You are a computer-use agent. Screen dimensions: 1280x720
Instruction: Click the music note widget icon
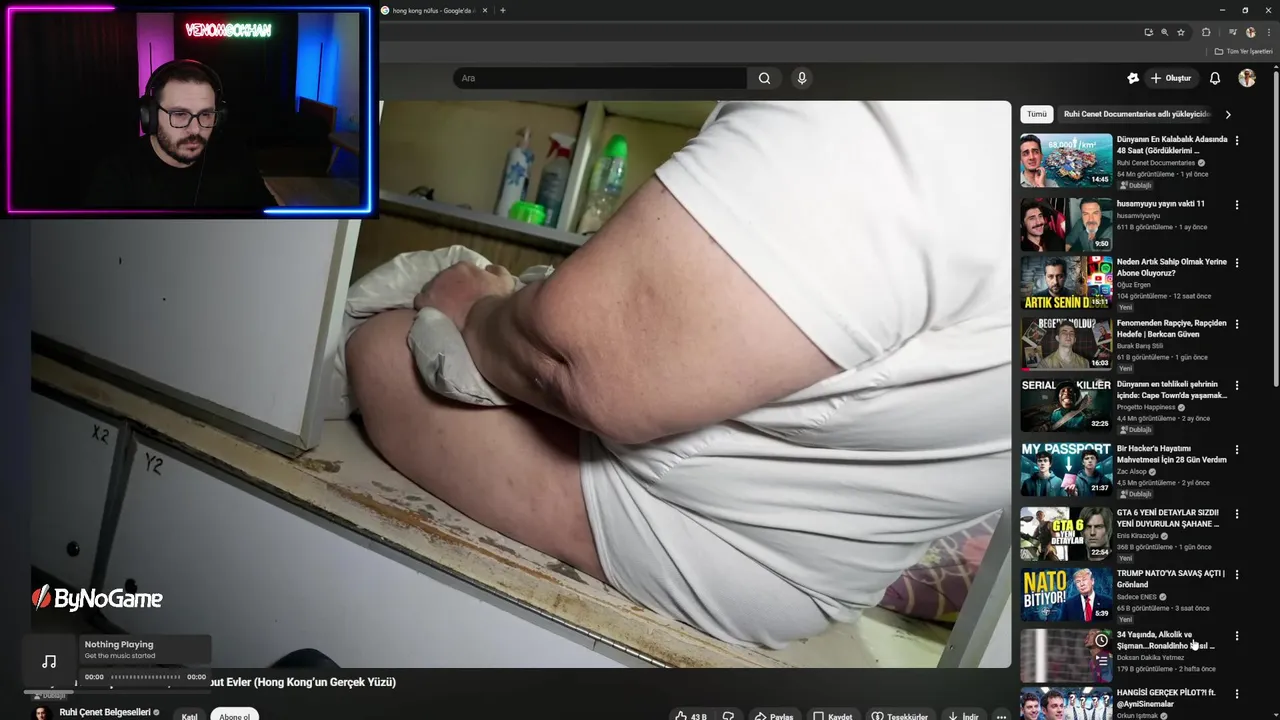(x=49, y=661)
